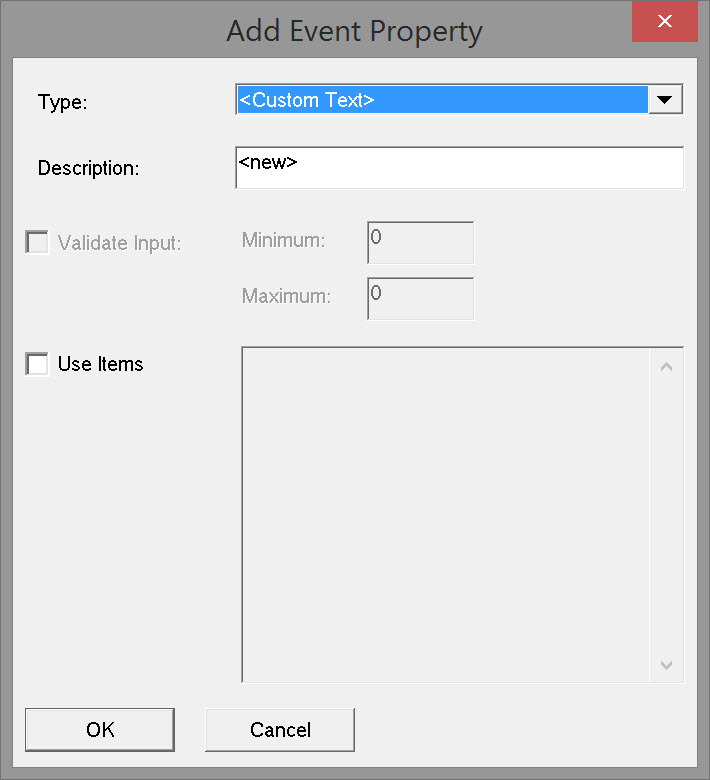The width and height of the screenshot is (710, 780).
Task: Open the Type dropdown arrow
Action: pos(665,100)
